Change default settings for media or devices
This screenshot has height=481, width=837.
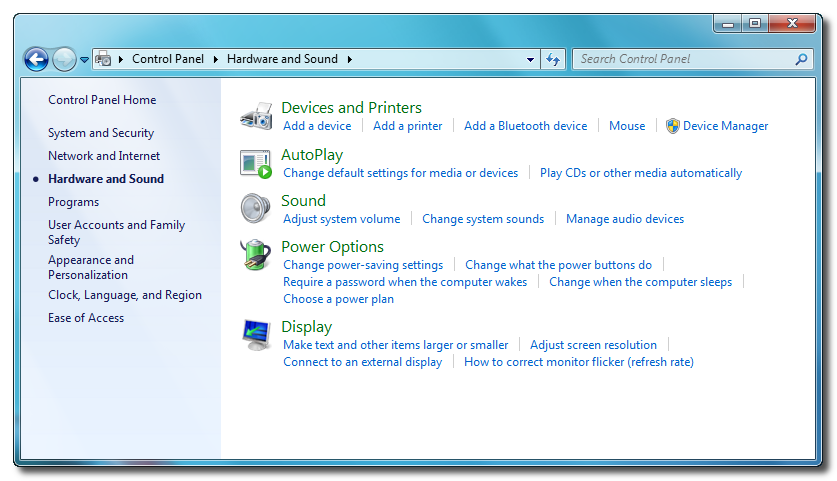(400, 173)
